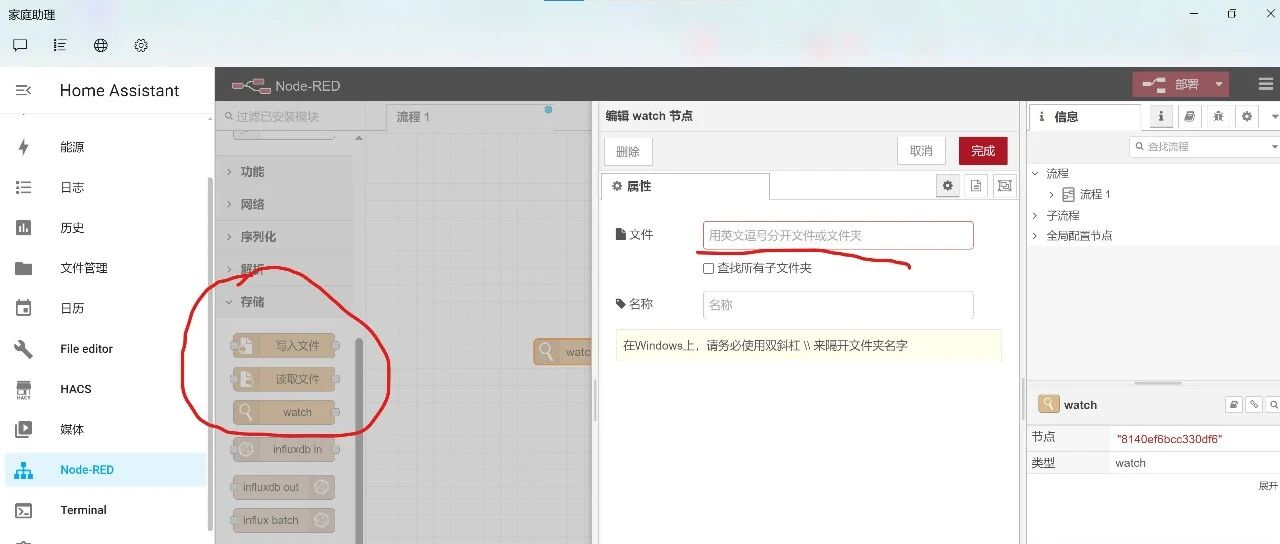Expand the 功能 palette category
The height and width of the screenshot is (544, 1280).
284,172
